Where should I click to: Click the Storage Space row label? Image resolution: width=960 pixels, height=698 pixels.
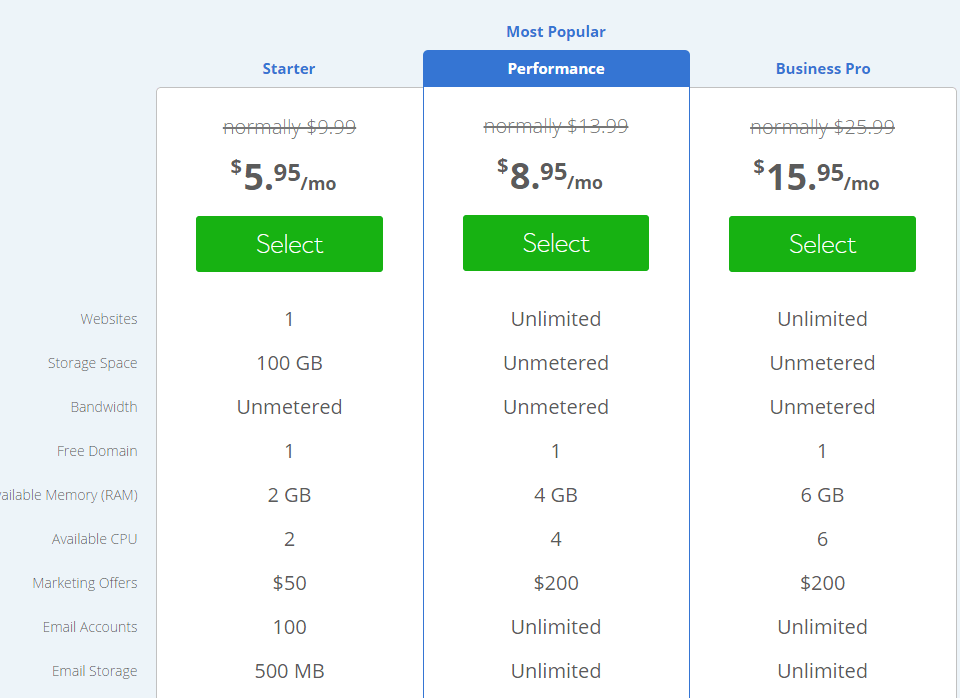tap(93, 363)
